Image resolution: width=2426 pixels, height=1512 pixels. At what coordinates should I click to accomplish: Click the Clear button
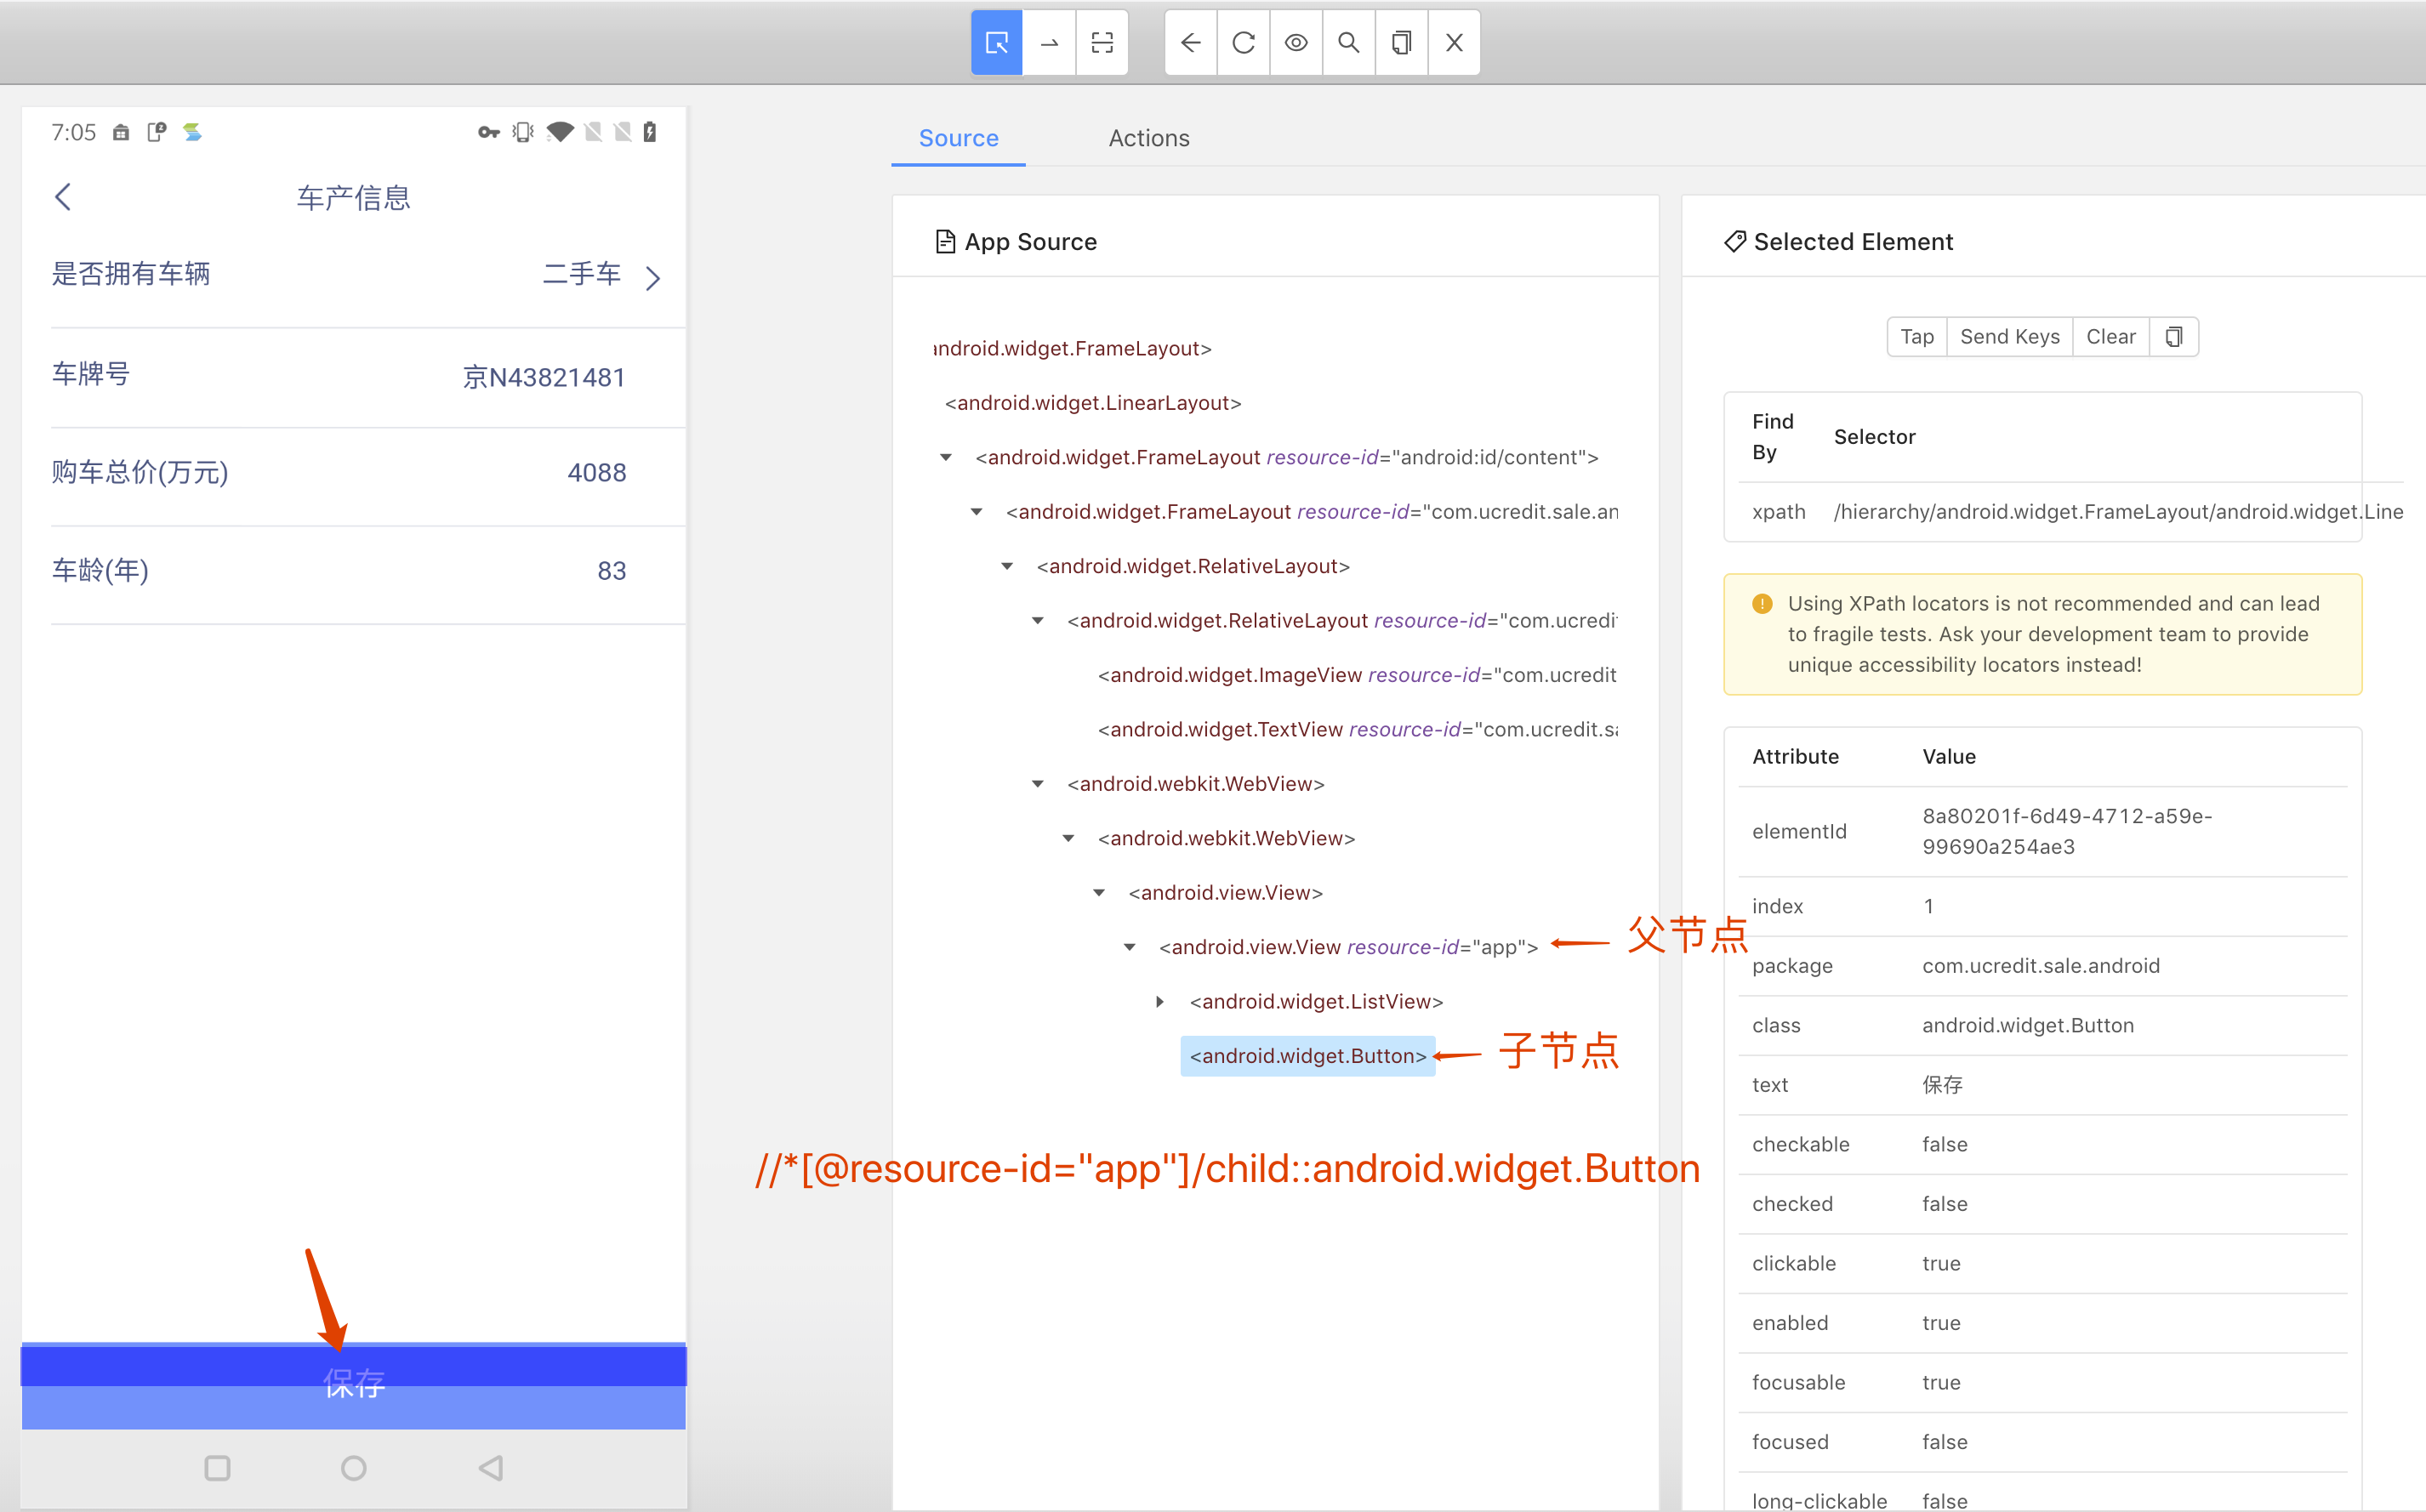click(2110, 337)
